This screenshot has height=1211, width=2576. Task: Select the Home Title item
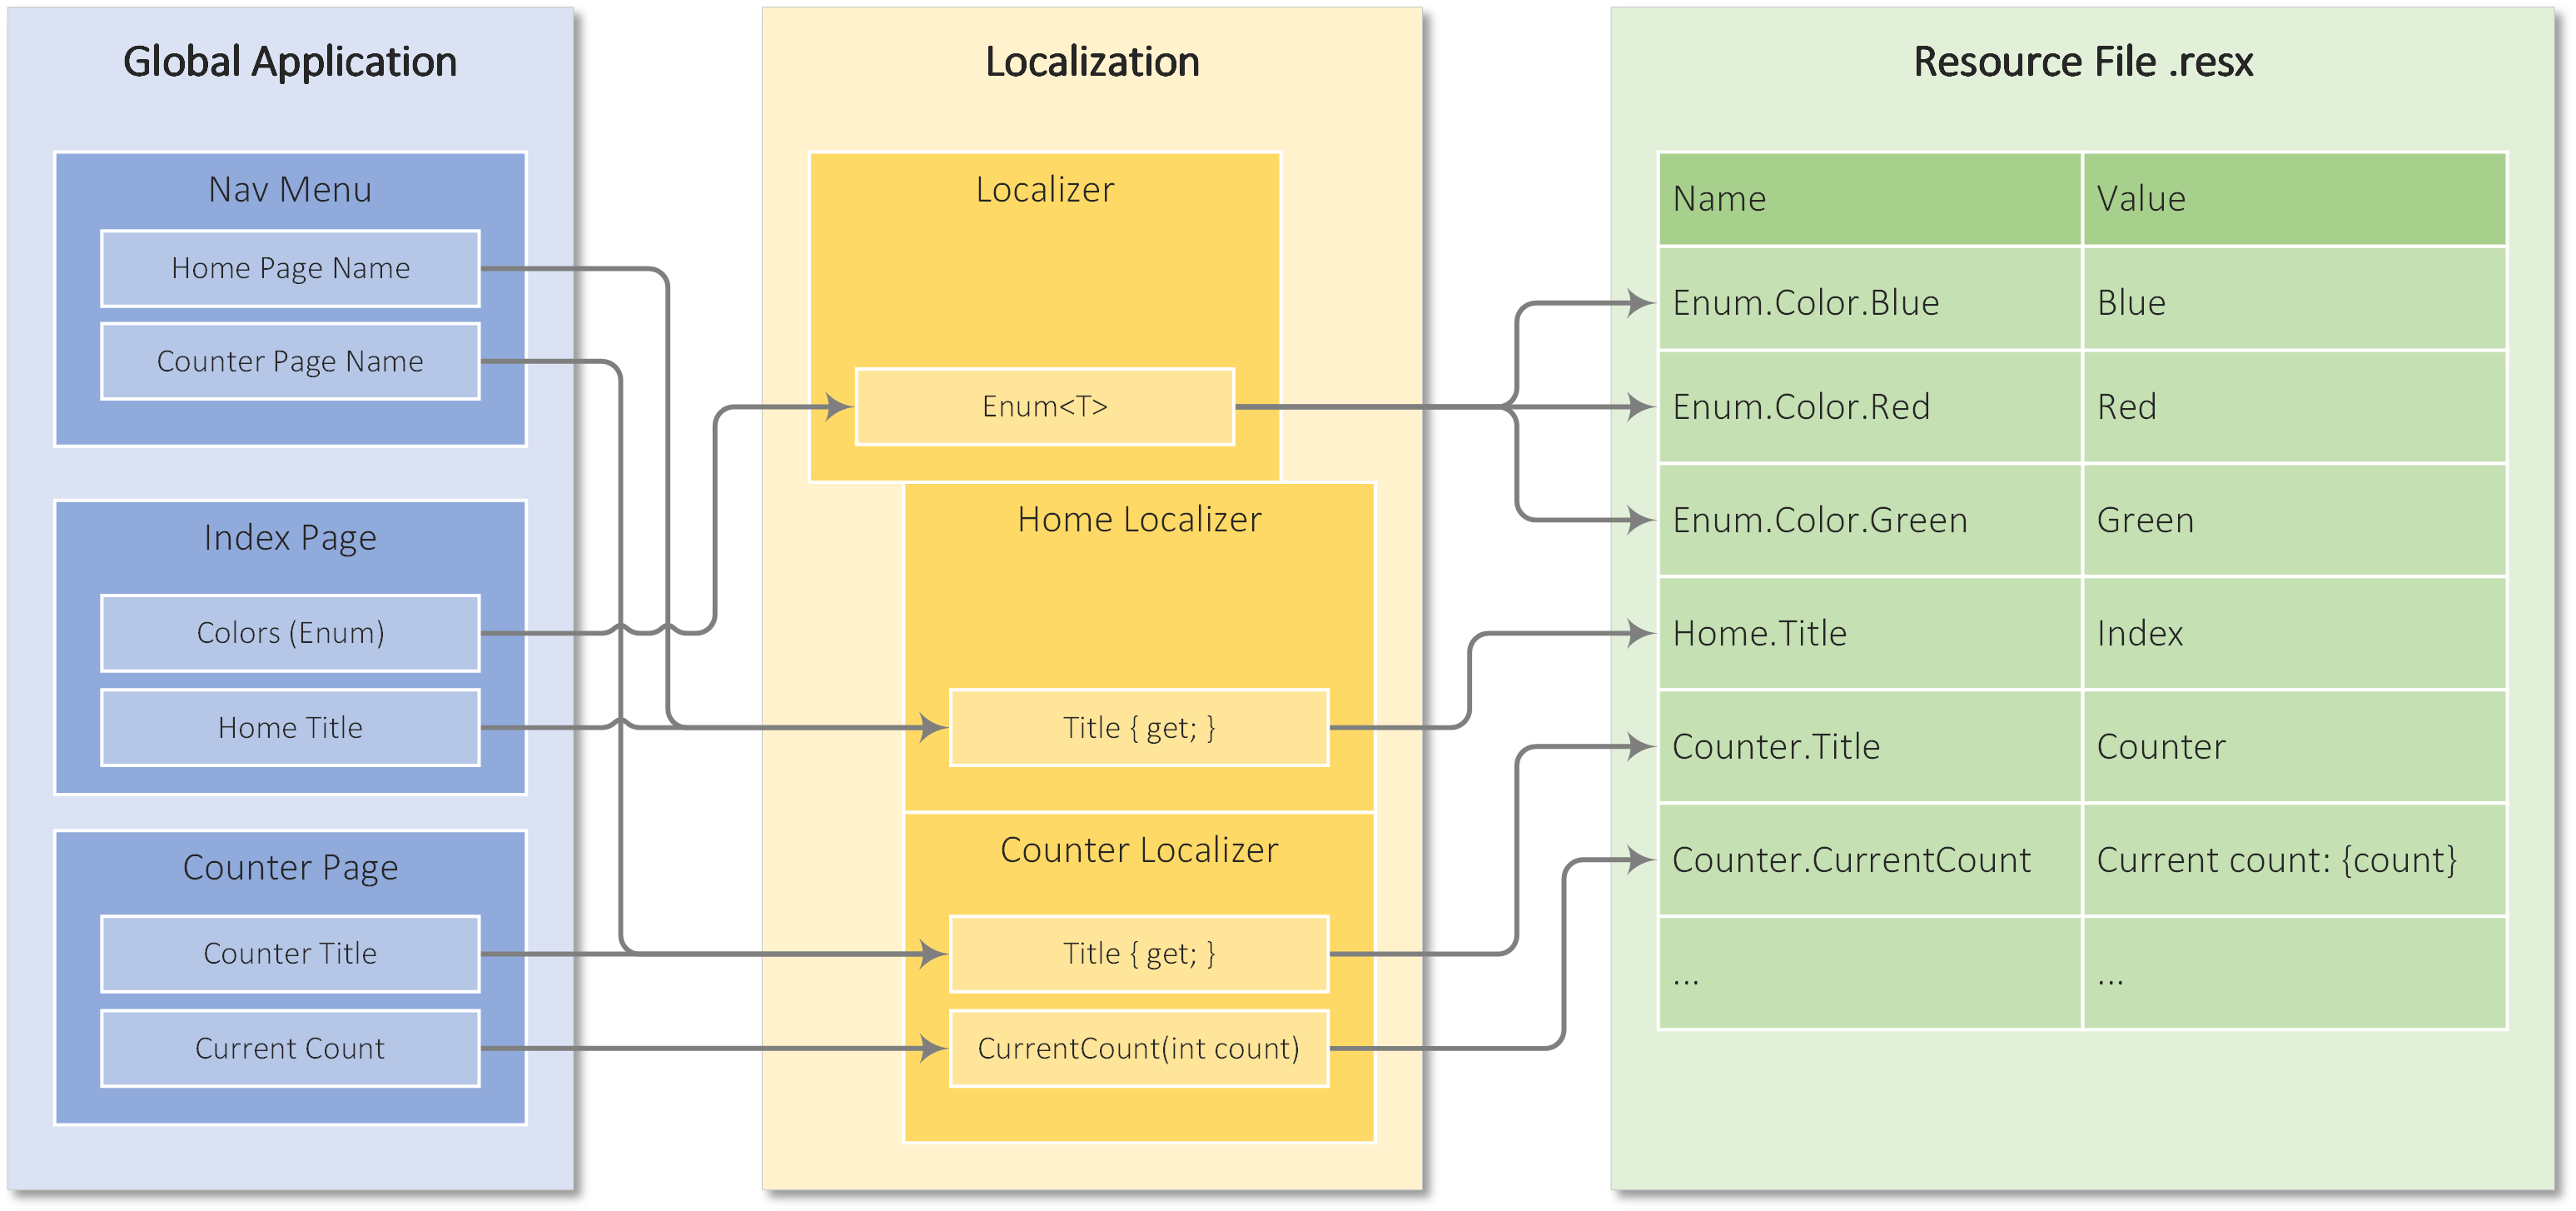[290, 727]
